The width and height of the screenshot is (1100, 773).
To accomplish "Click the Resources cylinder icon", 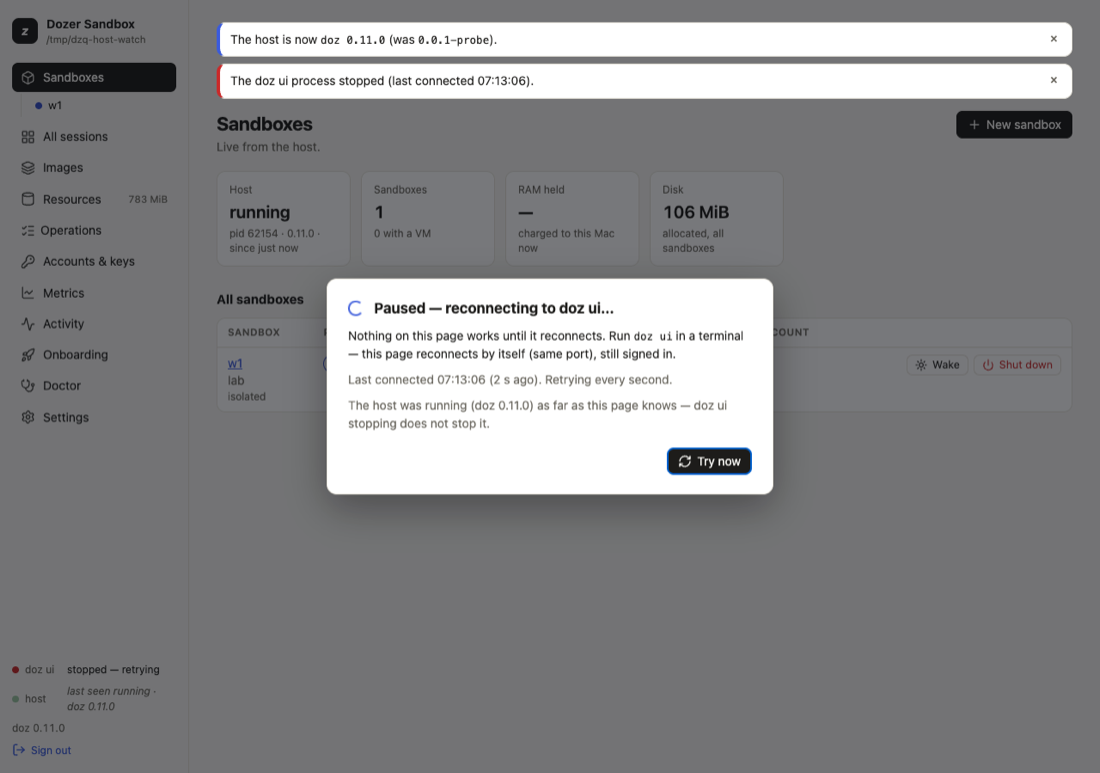I will (28, 199).
